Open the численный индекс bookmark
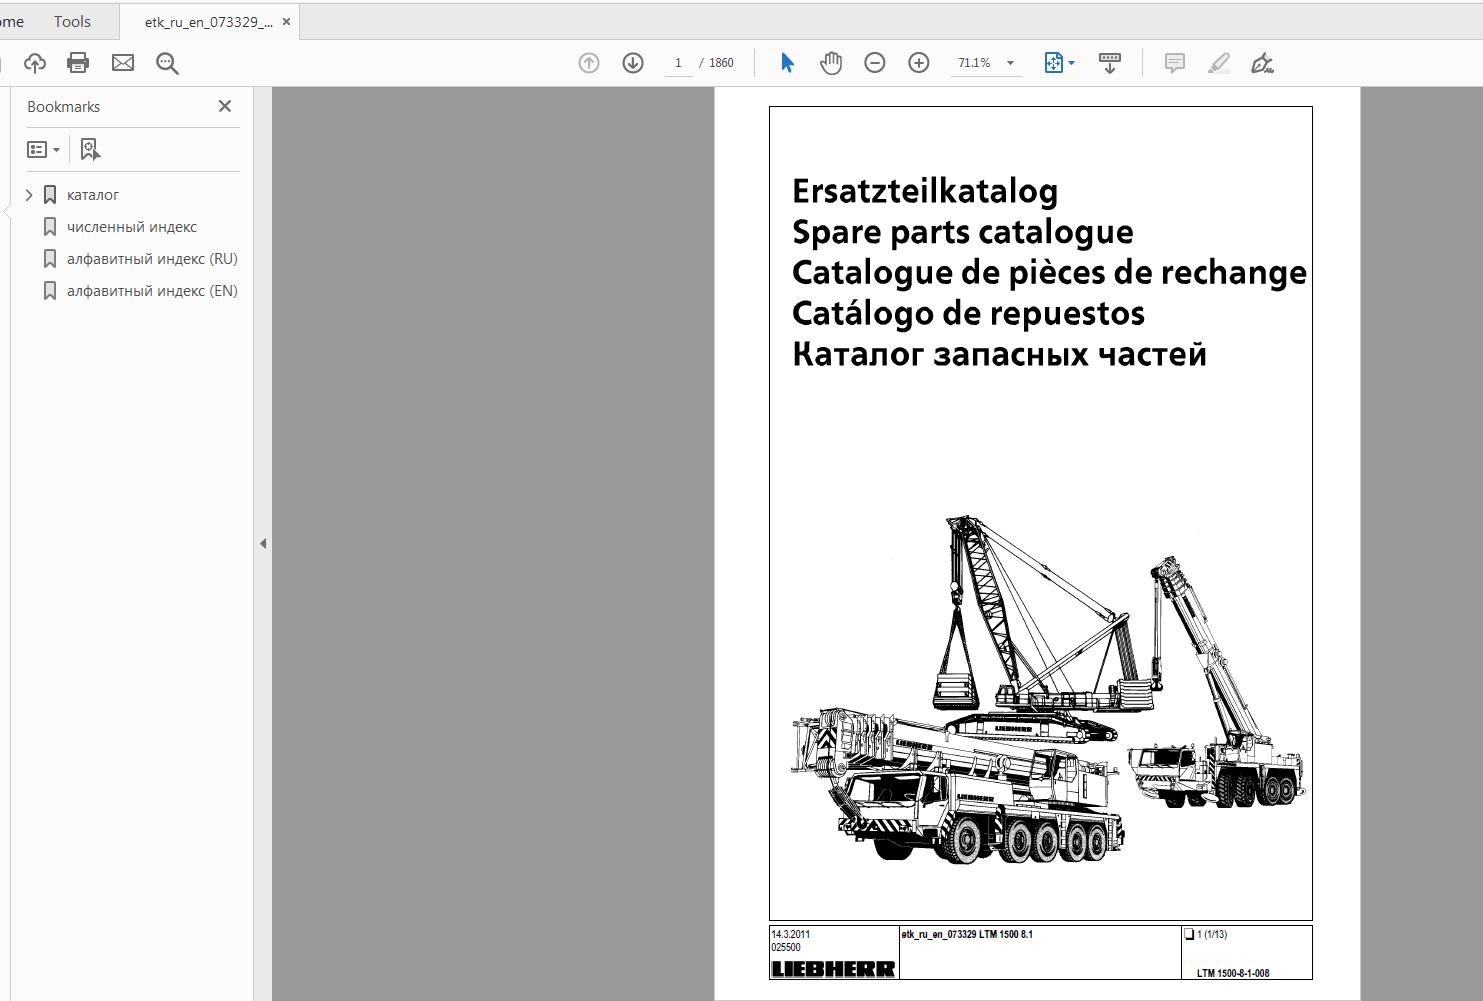Viewport: 1483px width, 1001px height. coord(131,227)
